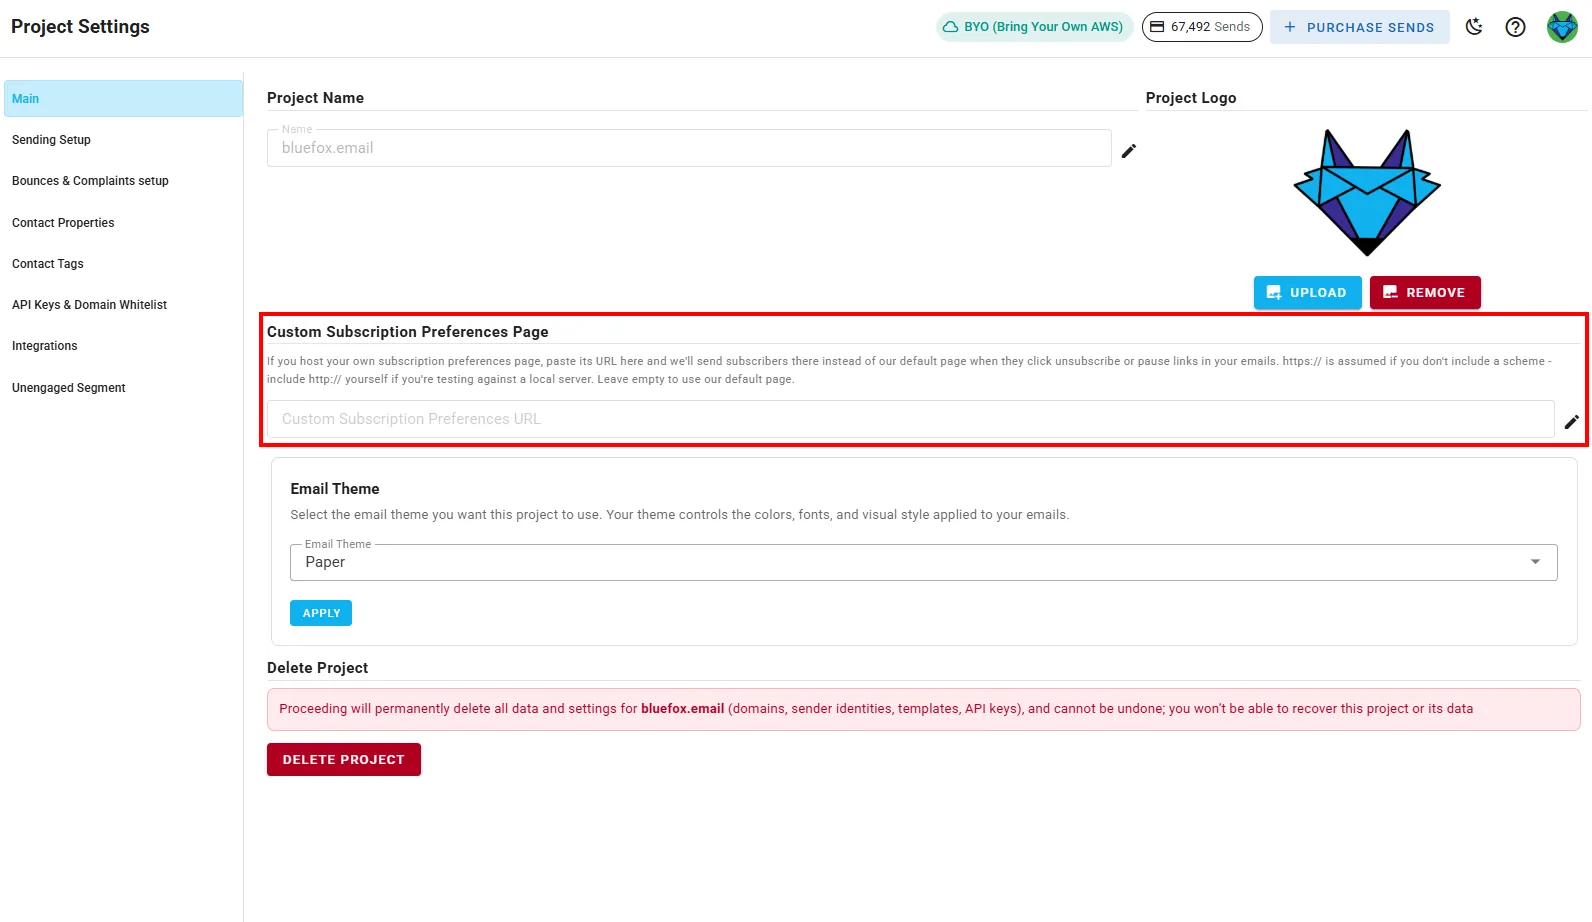The height and width of the screenshot is (922, 1592).
Task: Open the Email Theme dropdown
Action: (924, 562)
